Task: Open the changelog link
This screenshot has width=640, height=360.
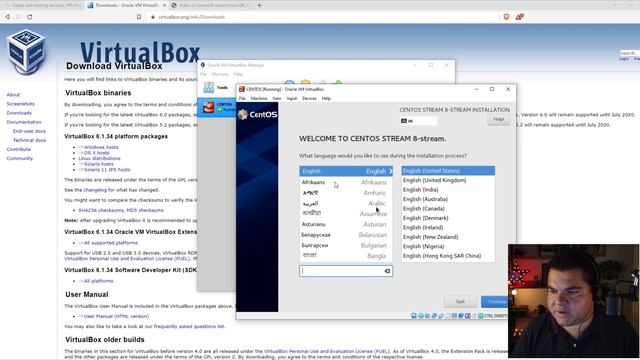Action: (95, 190)
